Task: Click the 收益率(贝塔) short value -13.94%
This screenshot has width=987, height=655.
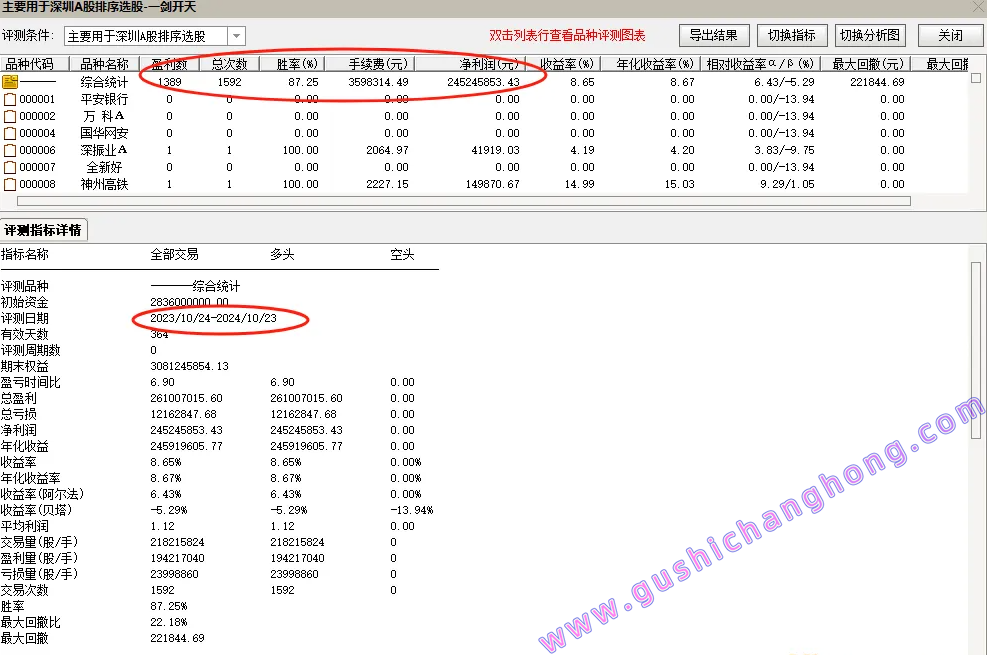Action: click(412, 510)
